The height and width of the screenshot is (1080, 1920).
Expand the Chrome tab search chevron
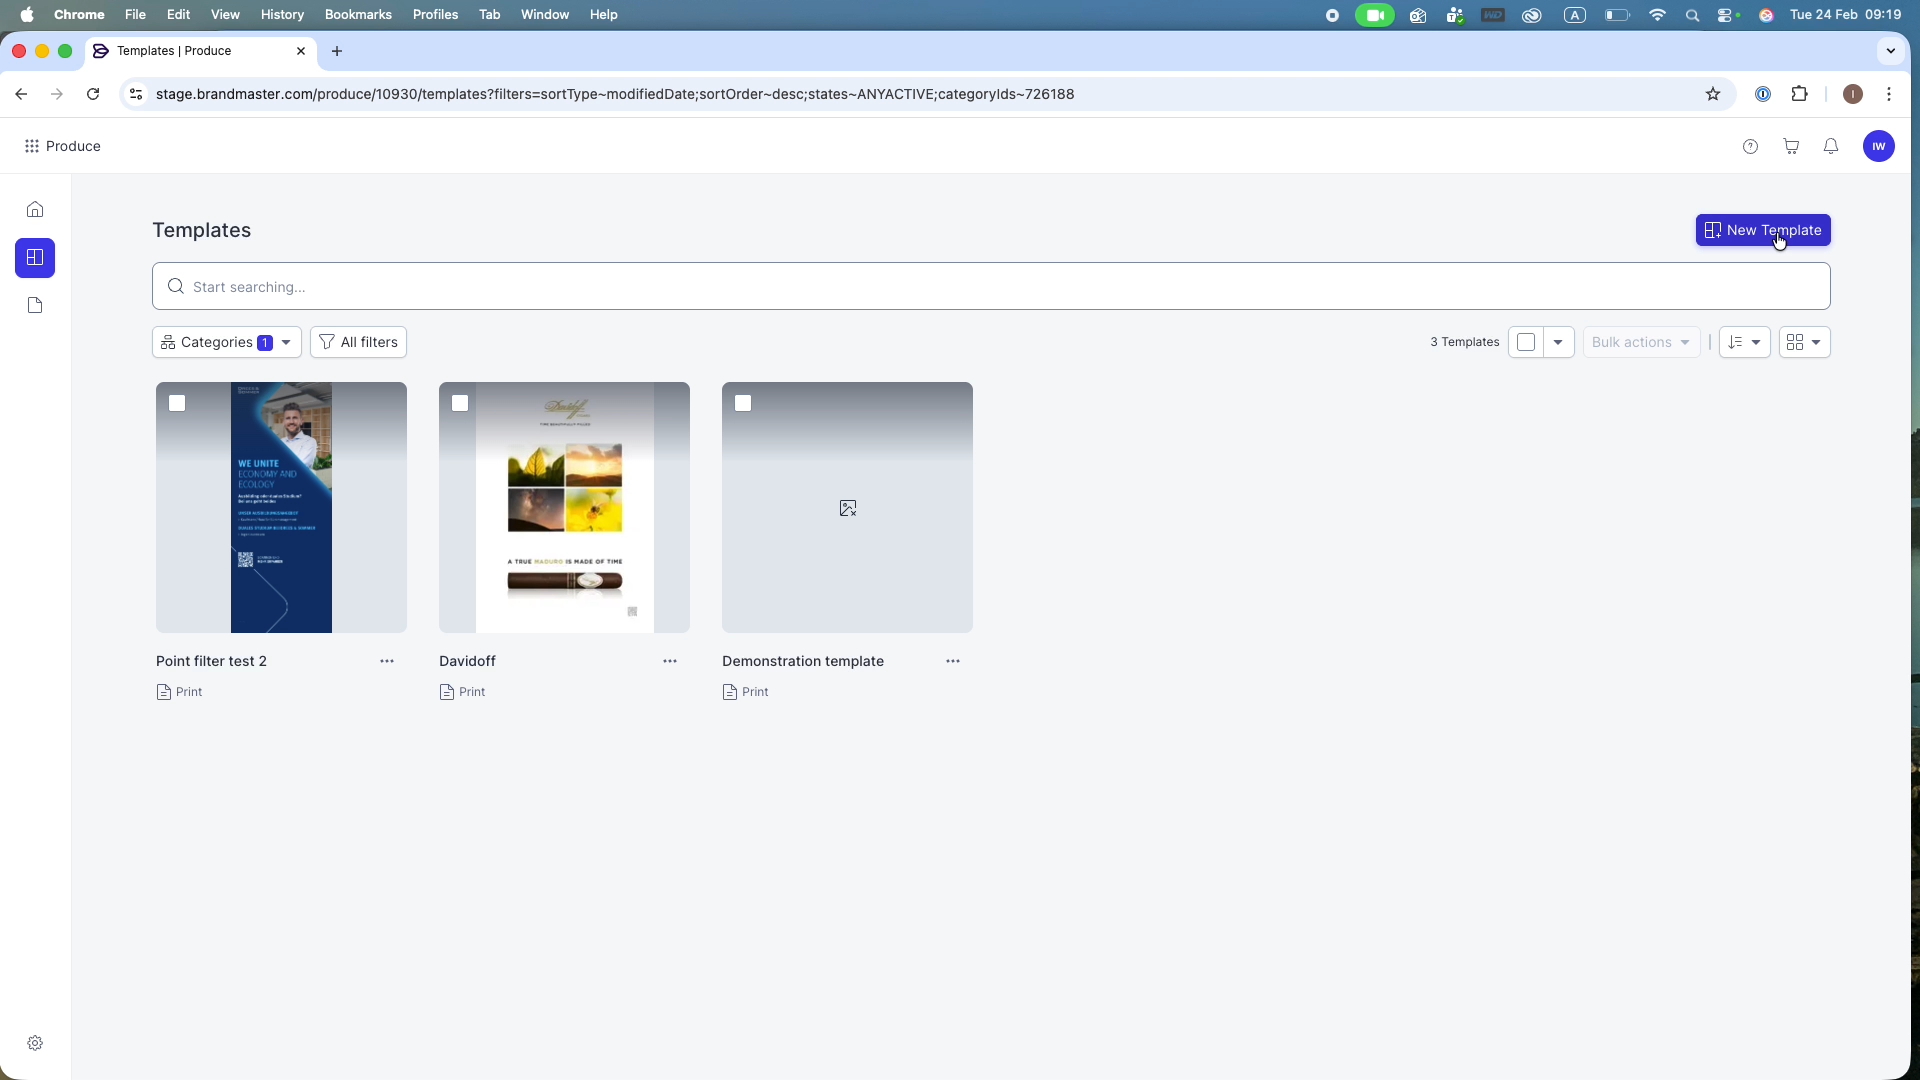pos(1890,51)
